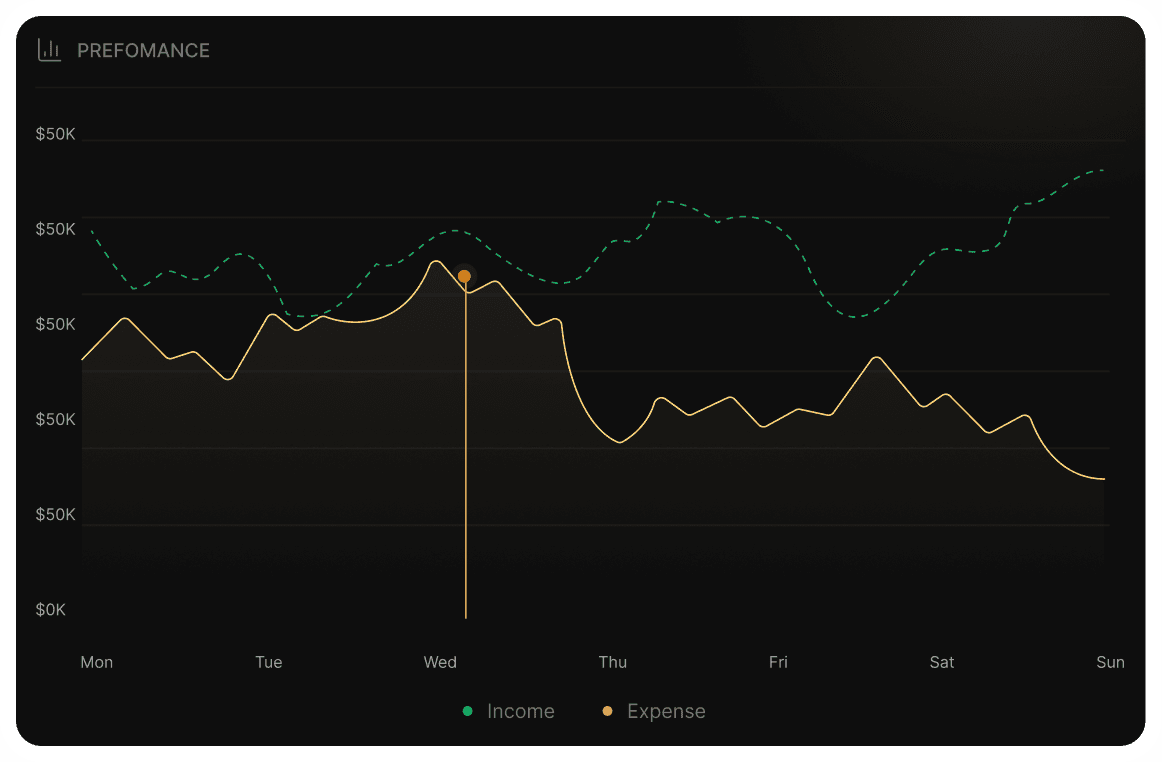
Task: Click the Wed axis label
Action: (439, 662)
